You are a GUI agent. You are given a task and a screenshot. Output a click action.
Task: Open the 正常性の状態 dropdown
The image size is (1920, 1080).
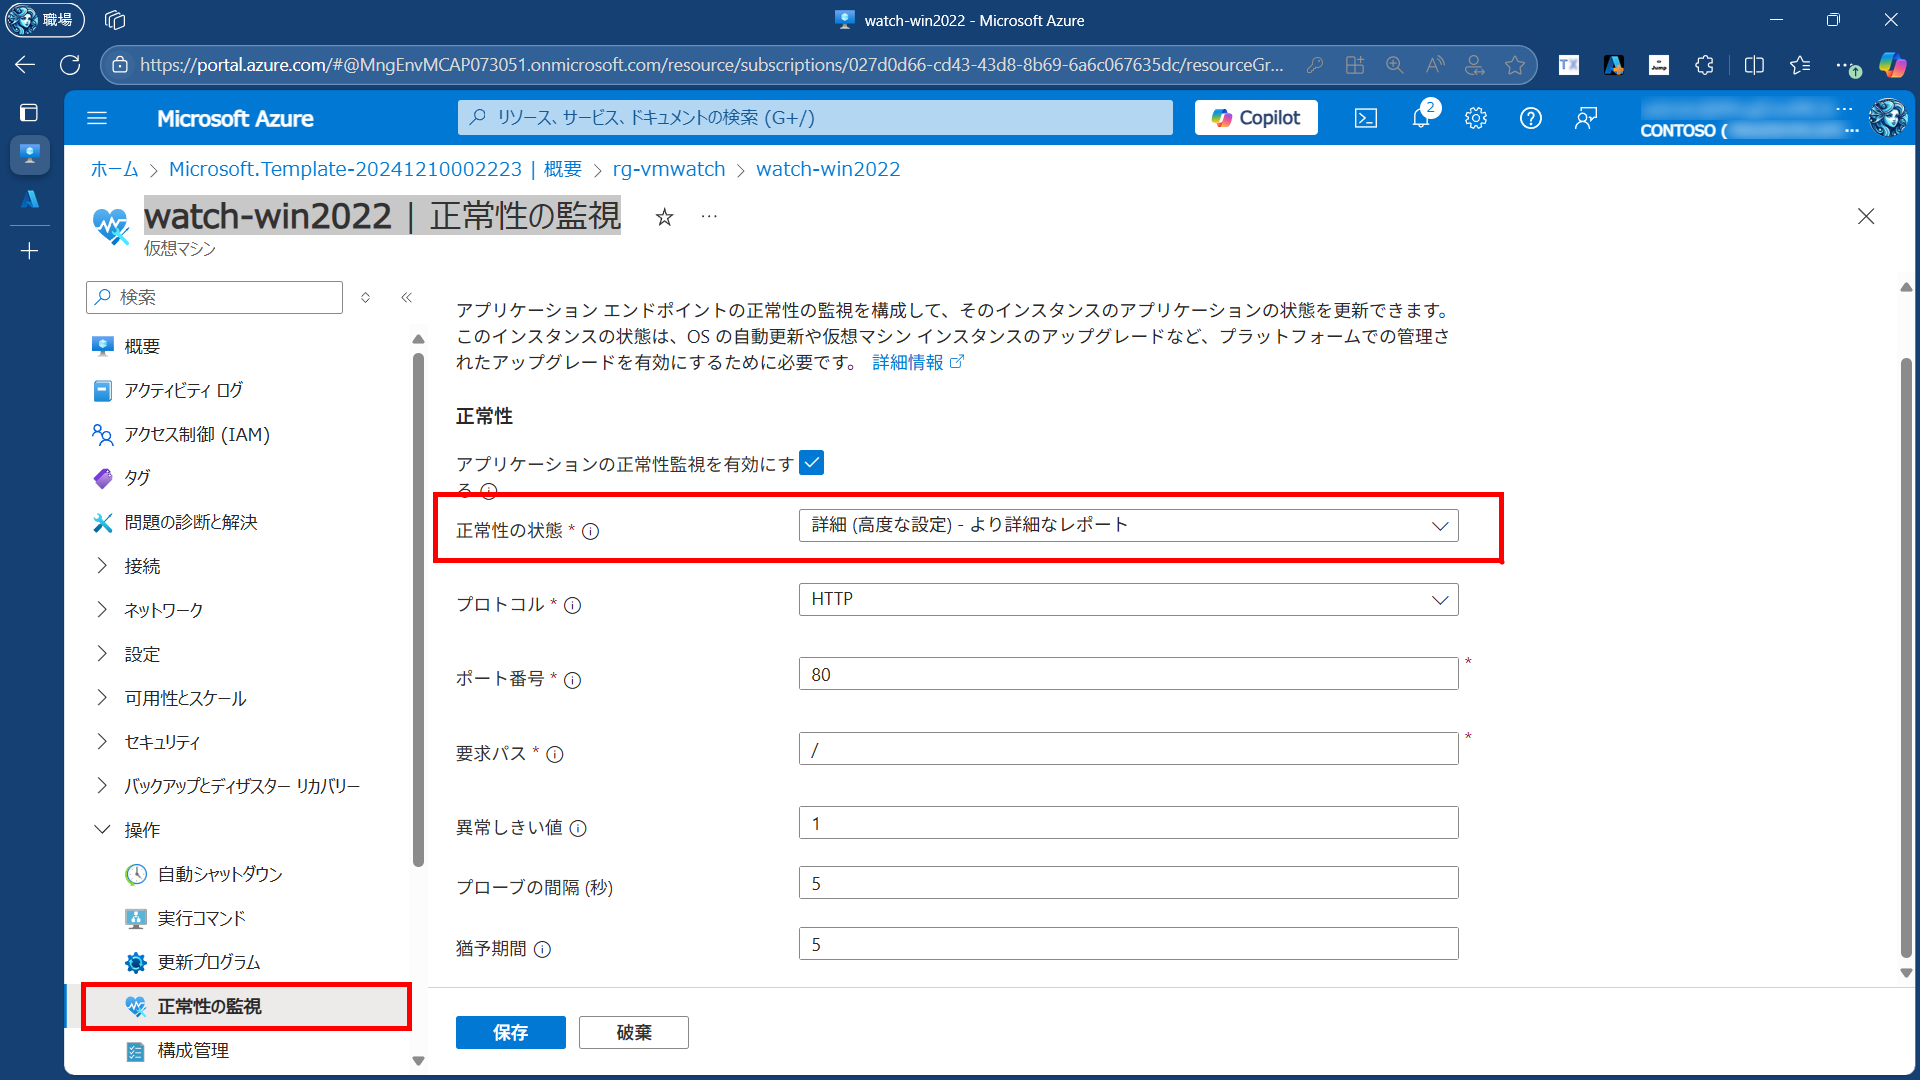point(1127,526)
